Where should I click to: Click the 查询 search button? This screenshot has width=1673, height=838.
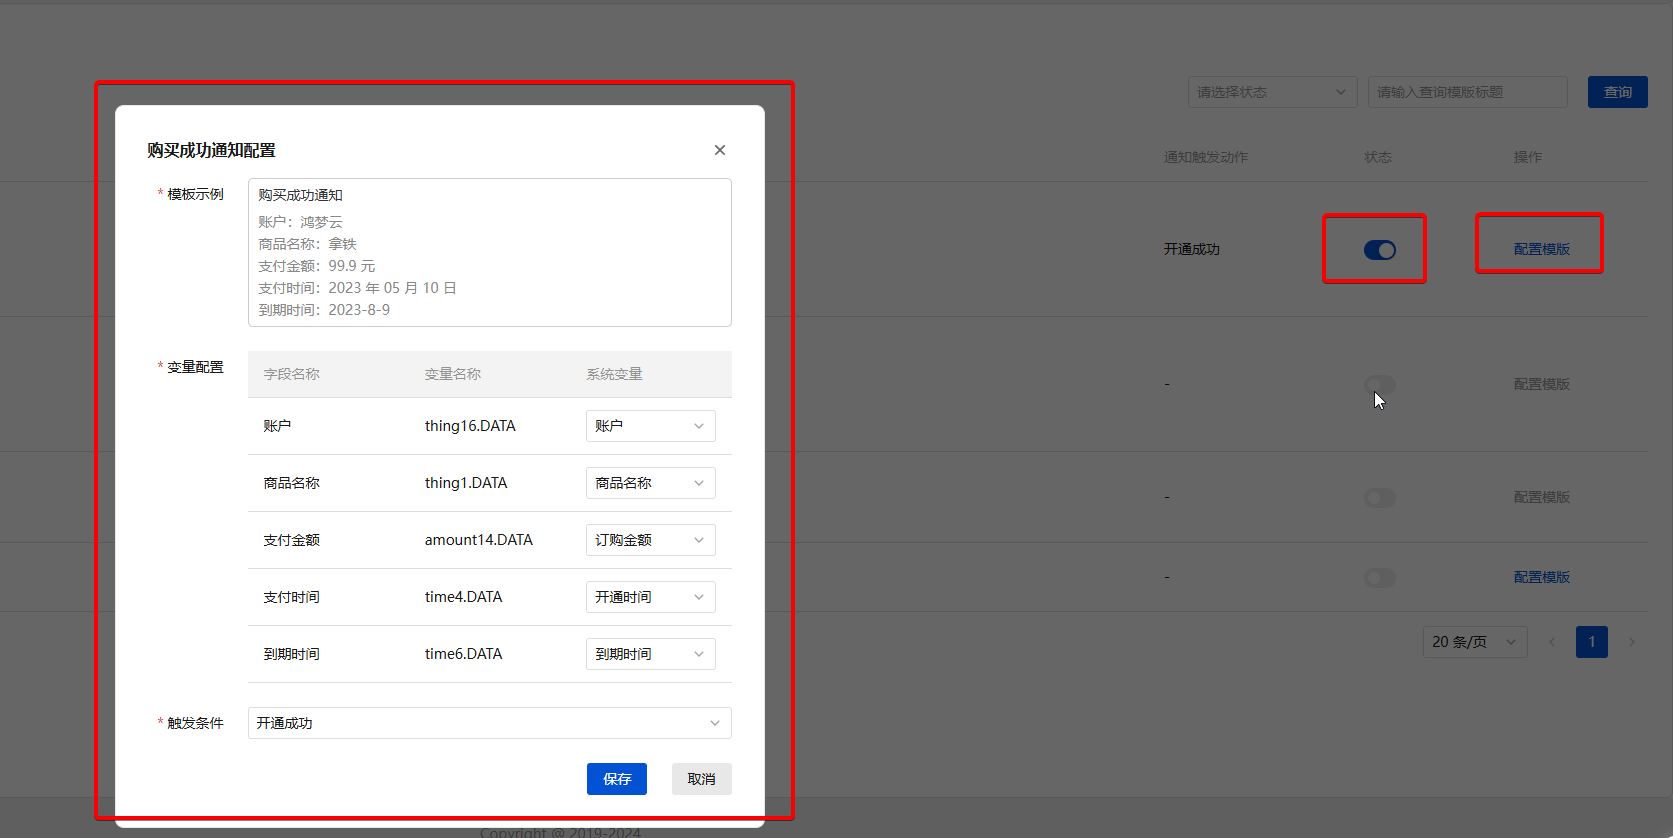tap(1618, 92)
